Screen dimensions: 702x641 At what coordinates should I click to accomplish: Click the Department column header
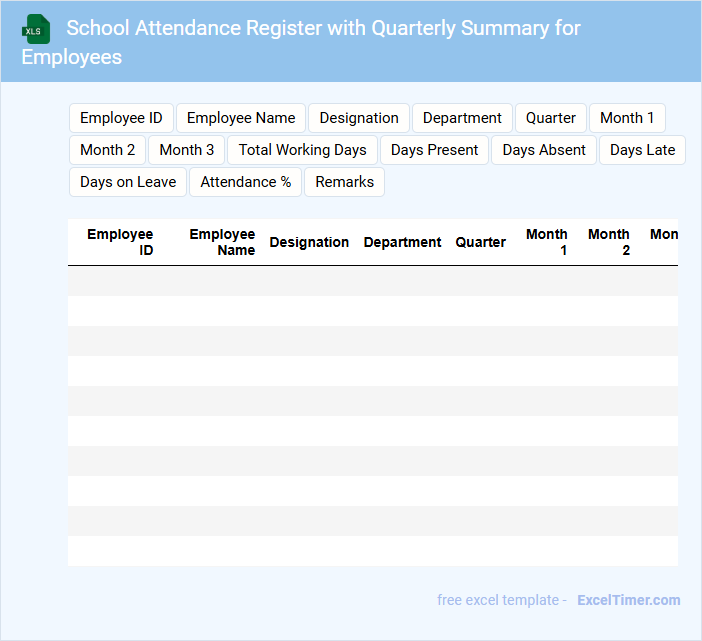pyautogui.click(x=402, y=242)
